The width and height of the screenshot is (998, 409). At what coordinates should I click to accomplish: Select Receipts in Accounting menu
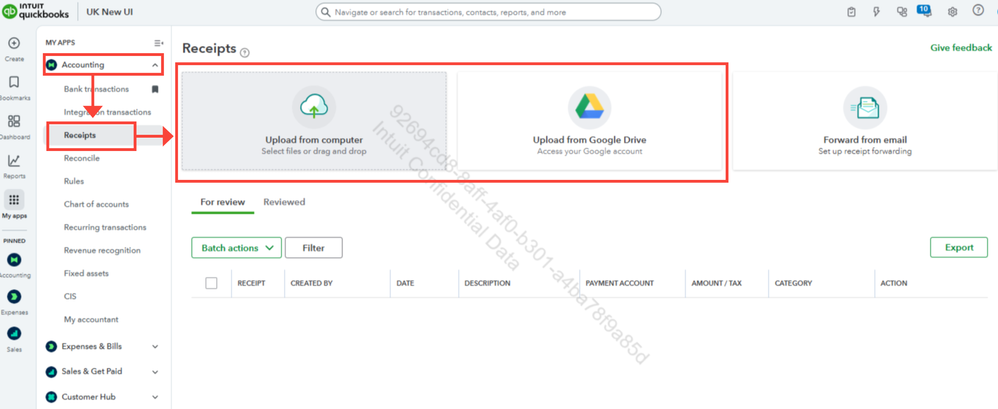(80, 135)
